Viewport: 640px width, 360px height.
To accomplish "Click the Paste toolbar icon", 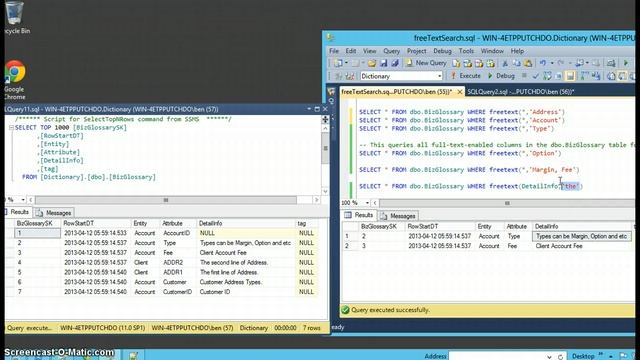I will (x=528, y=63).
